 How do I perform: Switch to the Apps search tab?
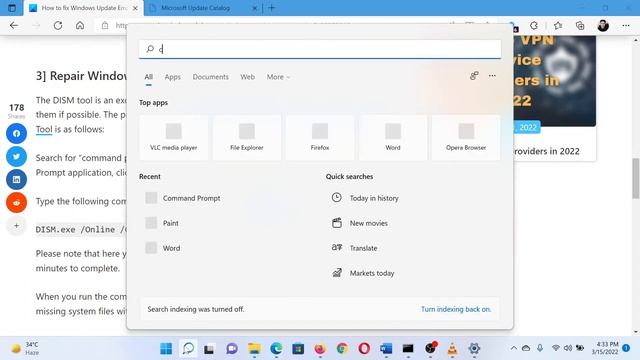(x=172, y=77)
